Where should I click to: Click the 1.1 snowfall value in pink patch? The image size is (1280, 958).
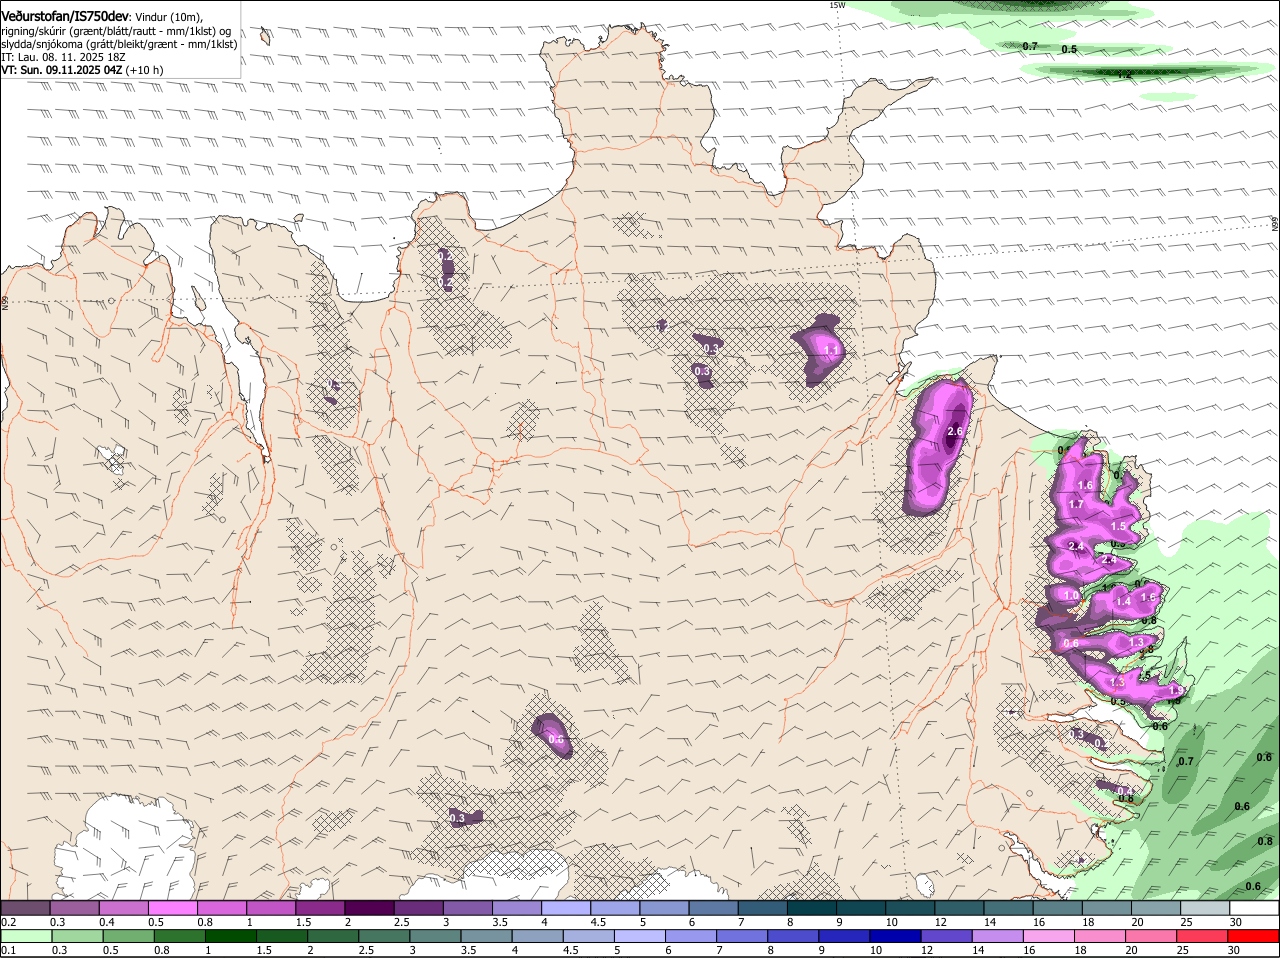(x=830, y=350)
